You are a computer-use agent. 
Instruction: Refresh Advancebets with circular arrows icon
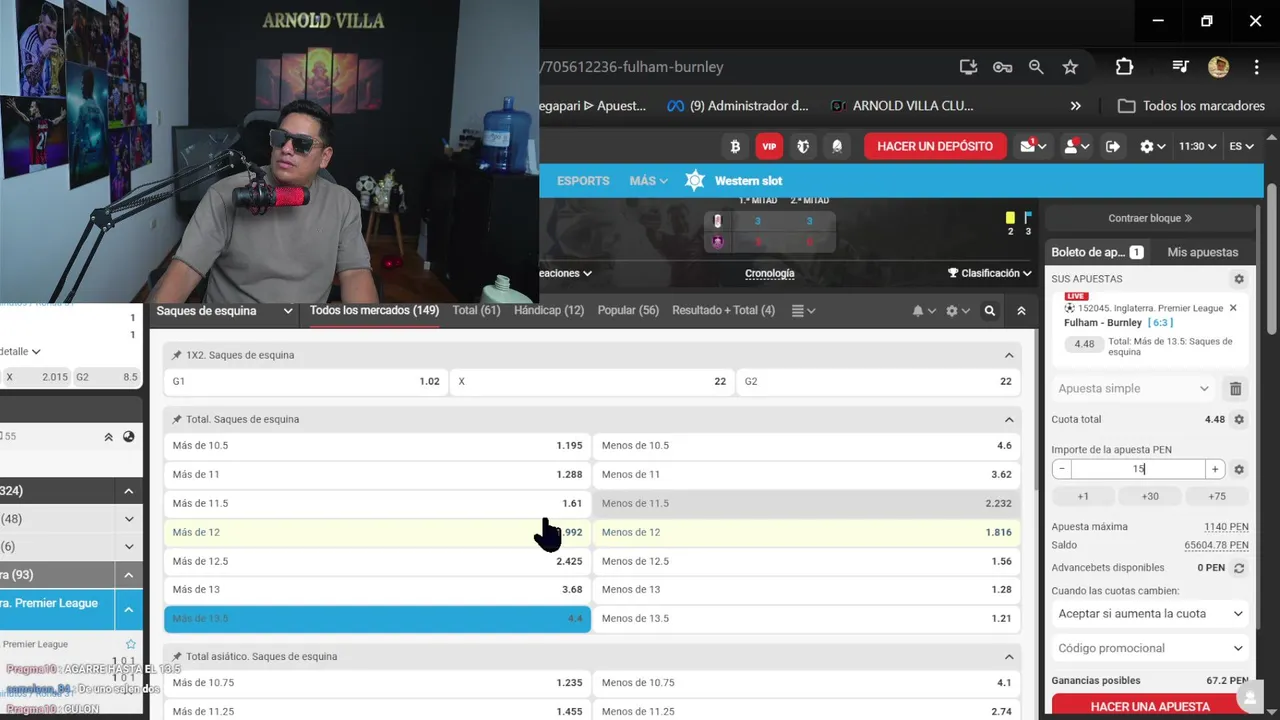1238,568
